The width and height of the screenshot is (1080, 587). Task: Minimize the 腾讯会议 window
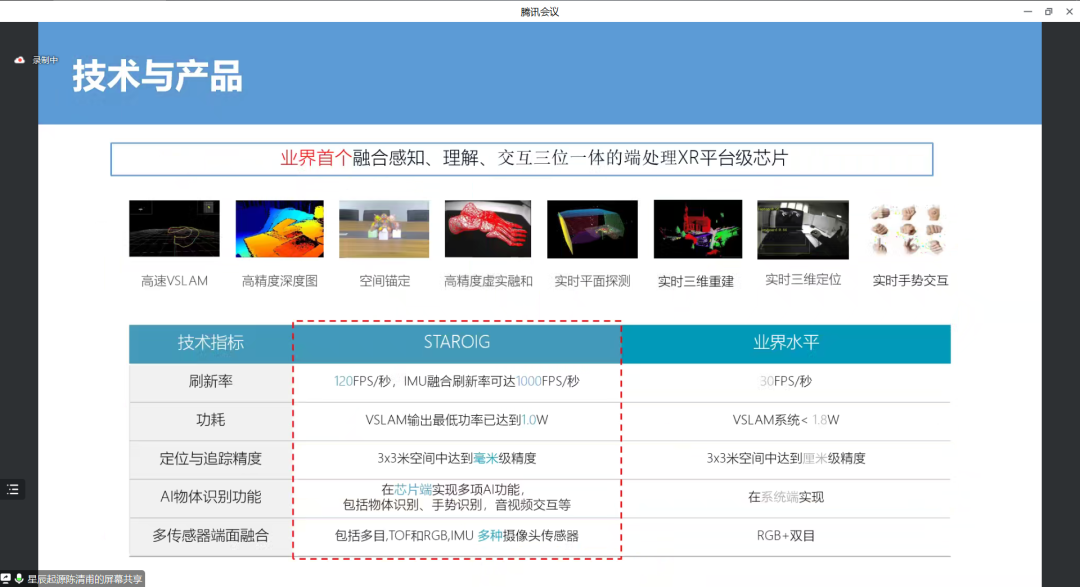coord(1028,11)
